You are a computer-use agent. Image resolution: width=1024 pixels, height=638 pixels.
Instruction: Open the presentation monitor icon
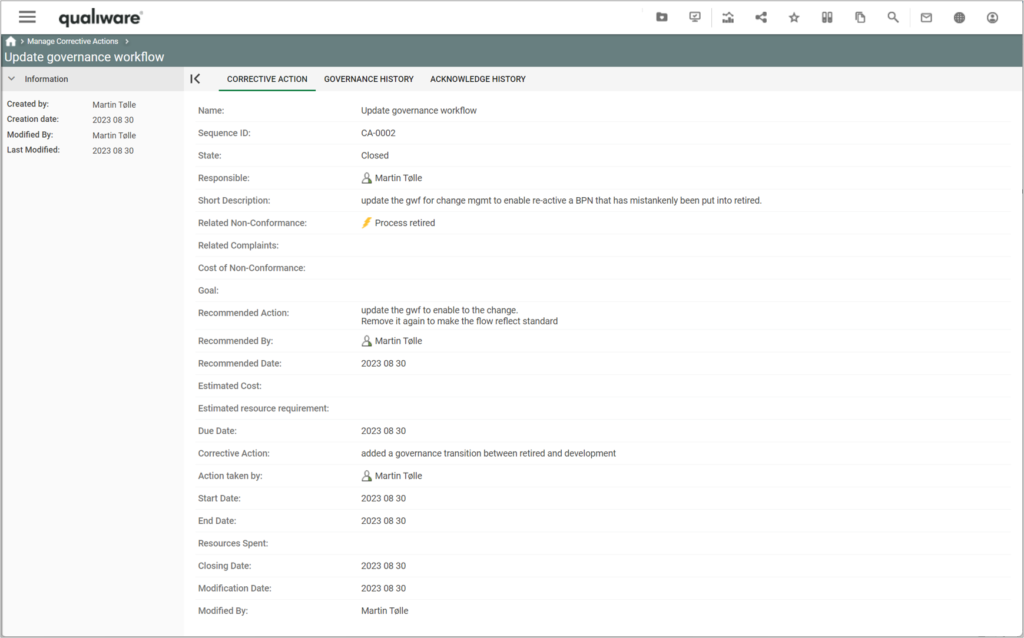click(x=695, y=17)
